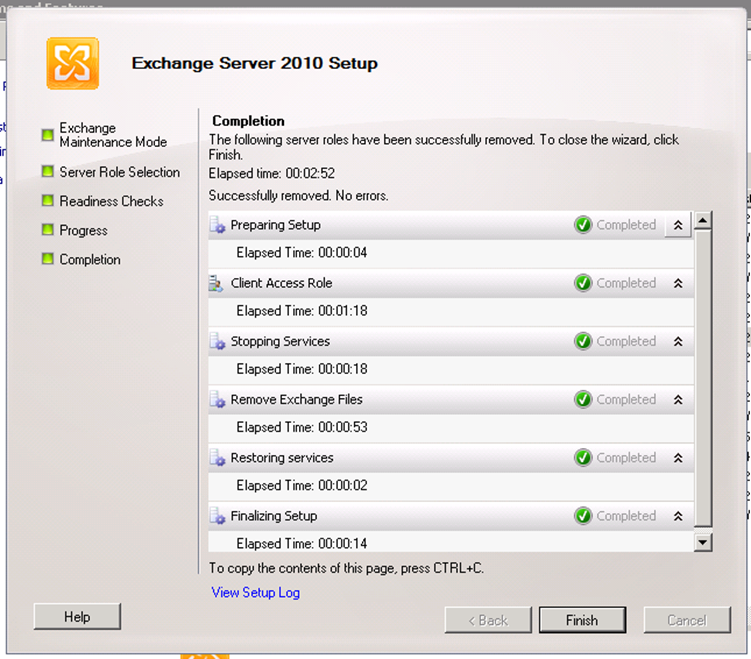This screenshot has height=659, width=751.
Task: Click the Preparing Setup task icon
Action: [217, 225]
